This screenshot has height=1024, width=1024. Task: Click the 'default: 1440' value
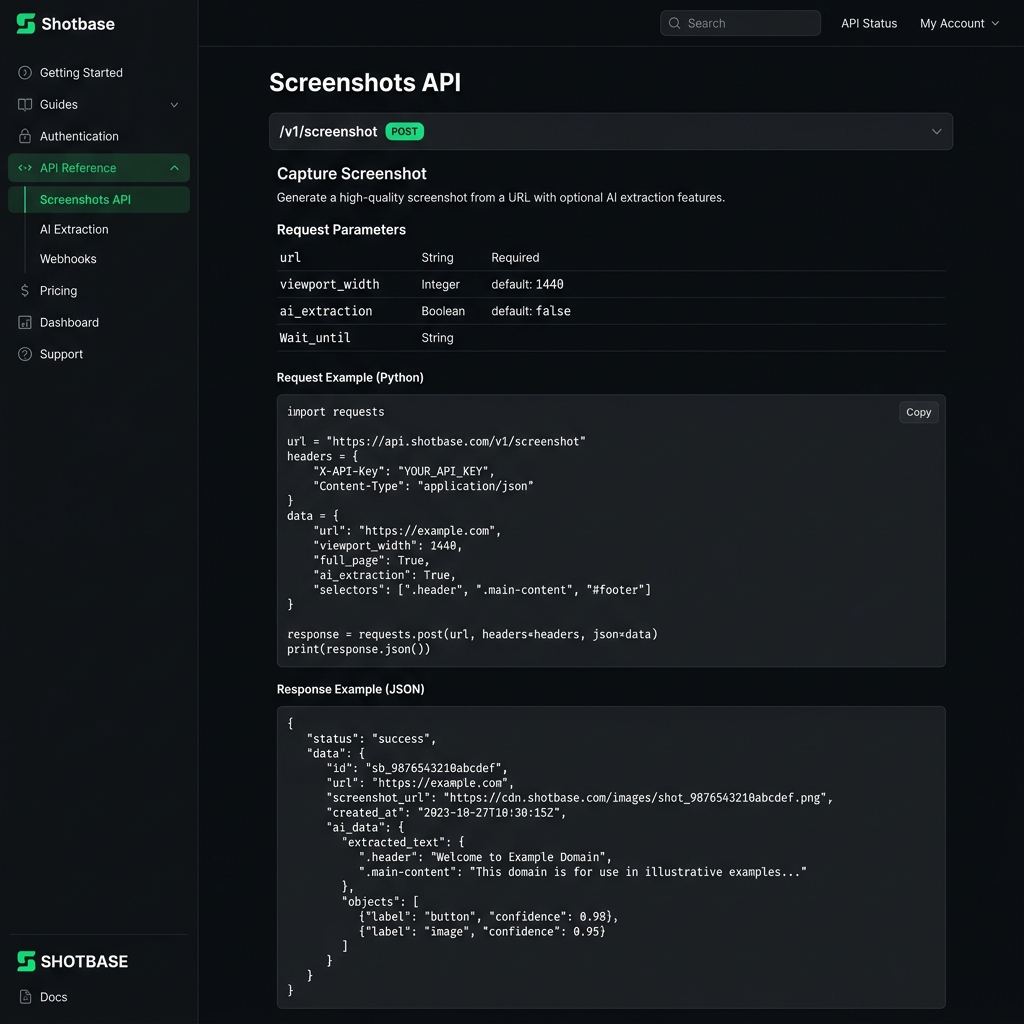[527, 284]
